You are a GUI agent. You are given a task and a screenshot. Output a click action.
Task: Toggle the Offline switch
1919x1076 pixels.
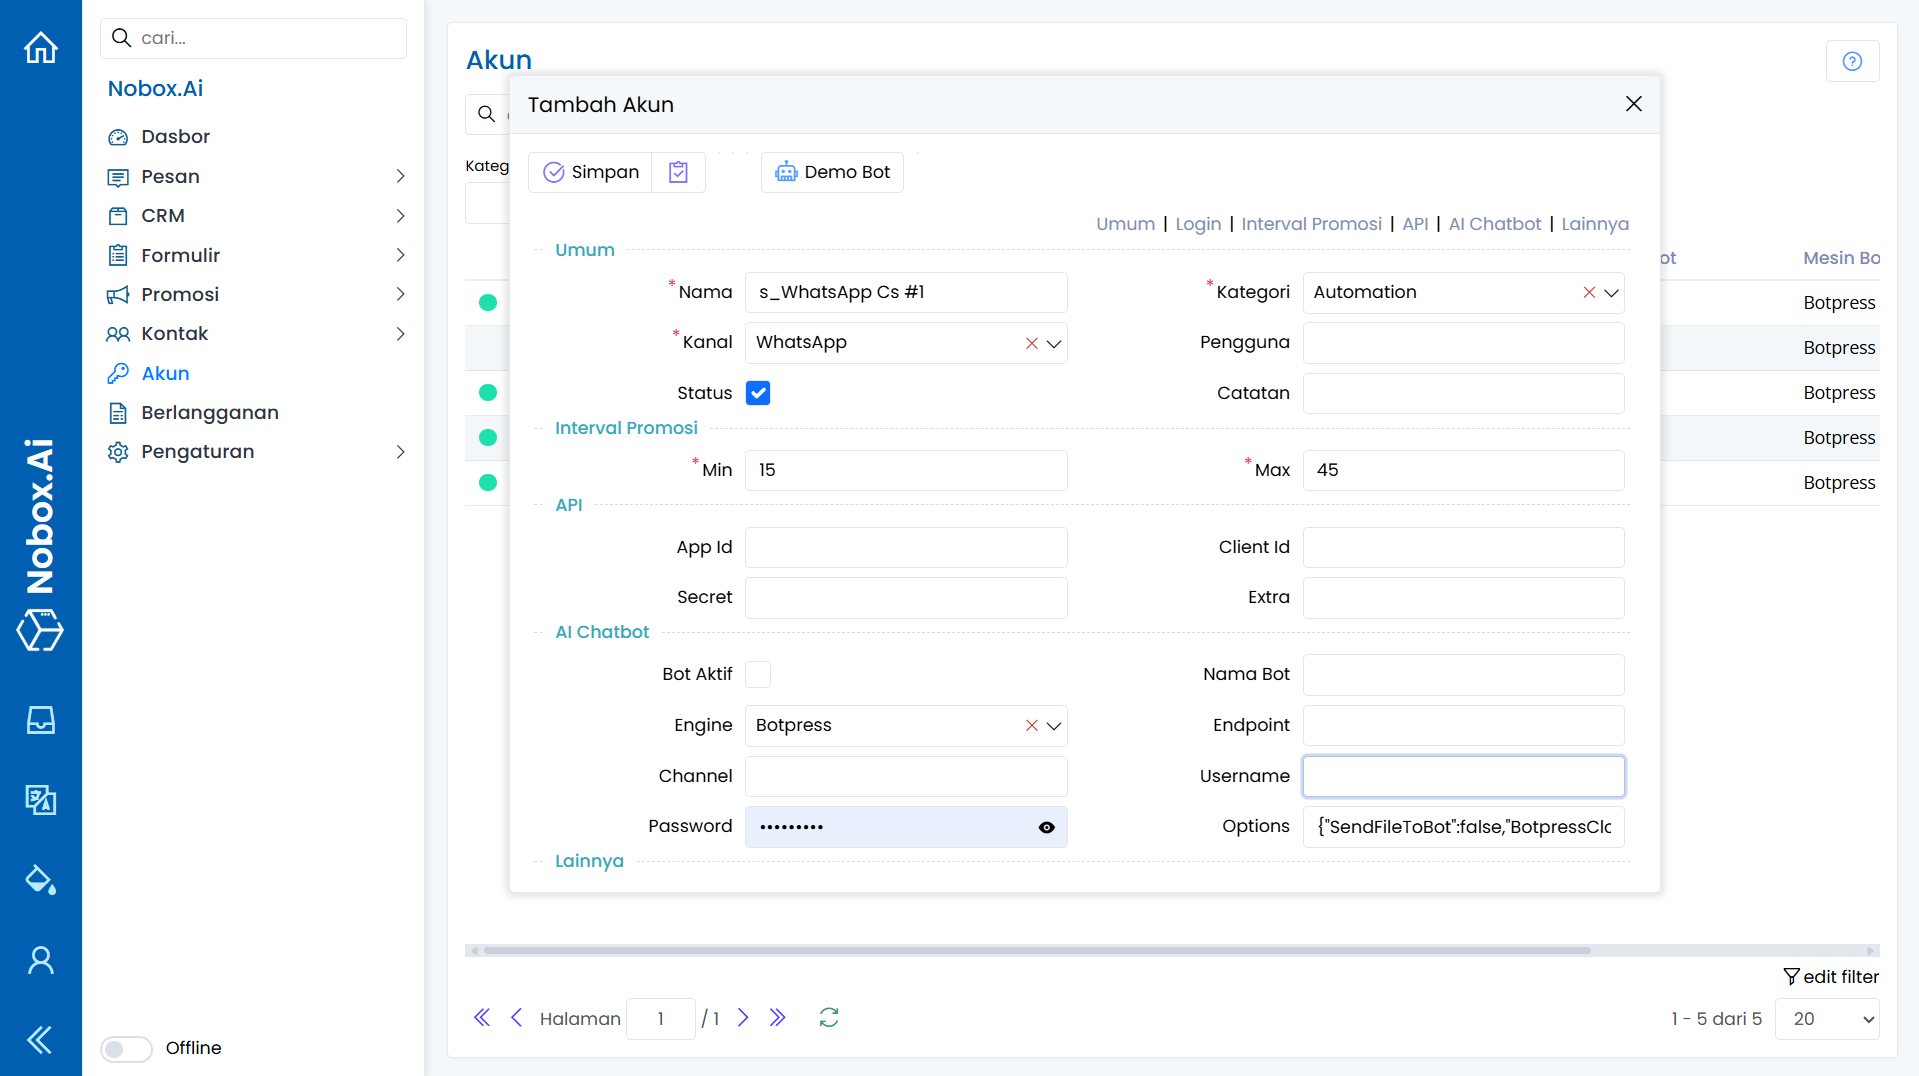click(x=126, y=1048)
